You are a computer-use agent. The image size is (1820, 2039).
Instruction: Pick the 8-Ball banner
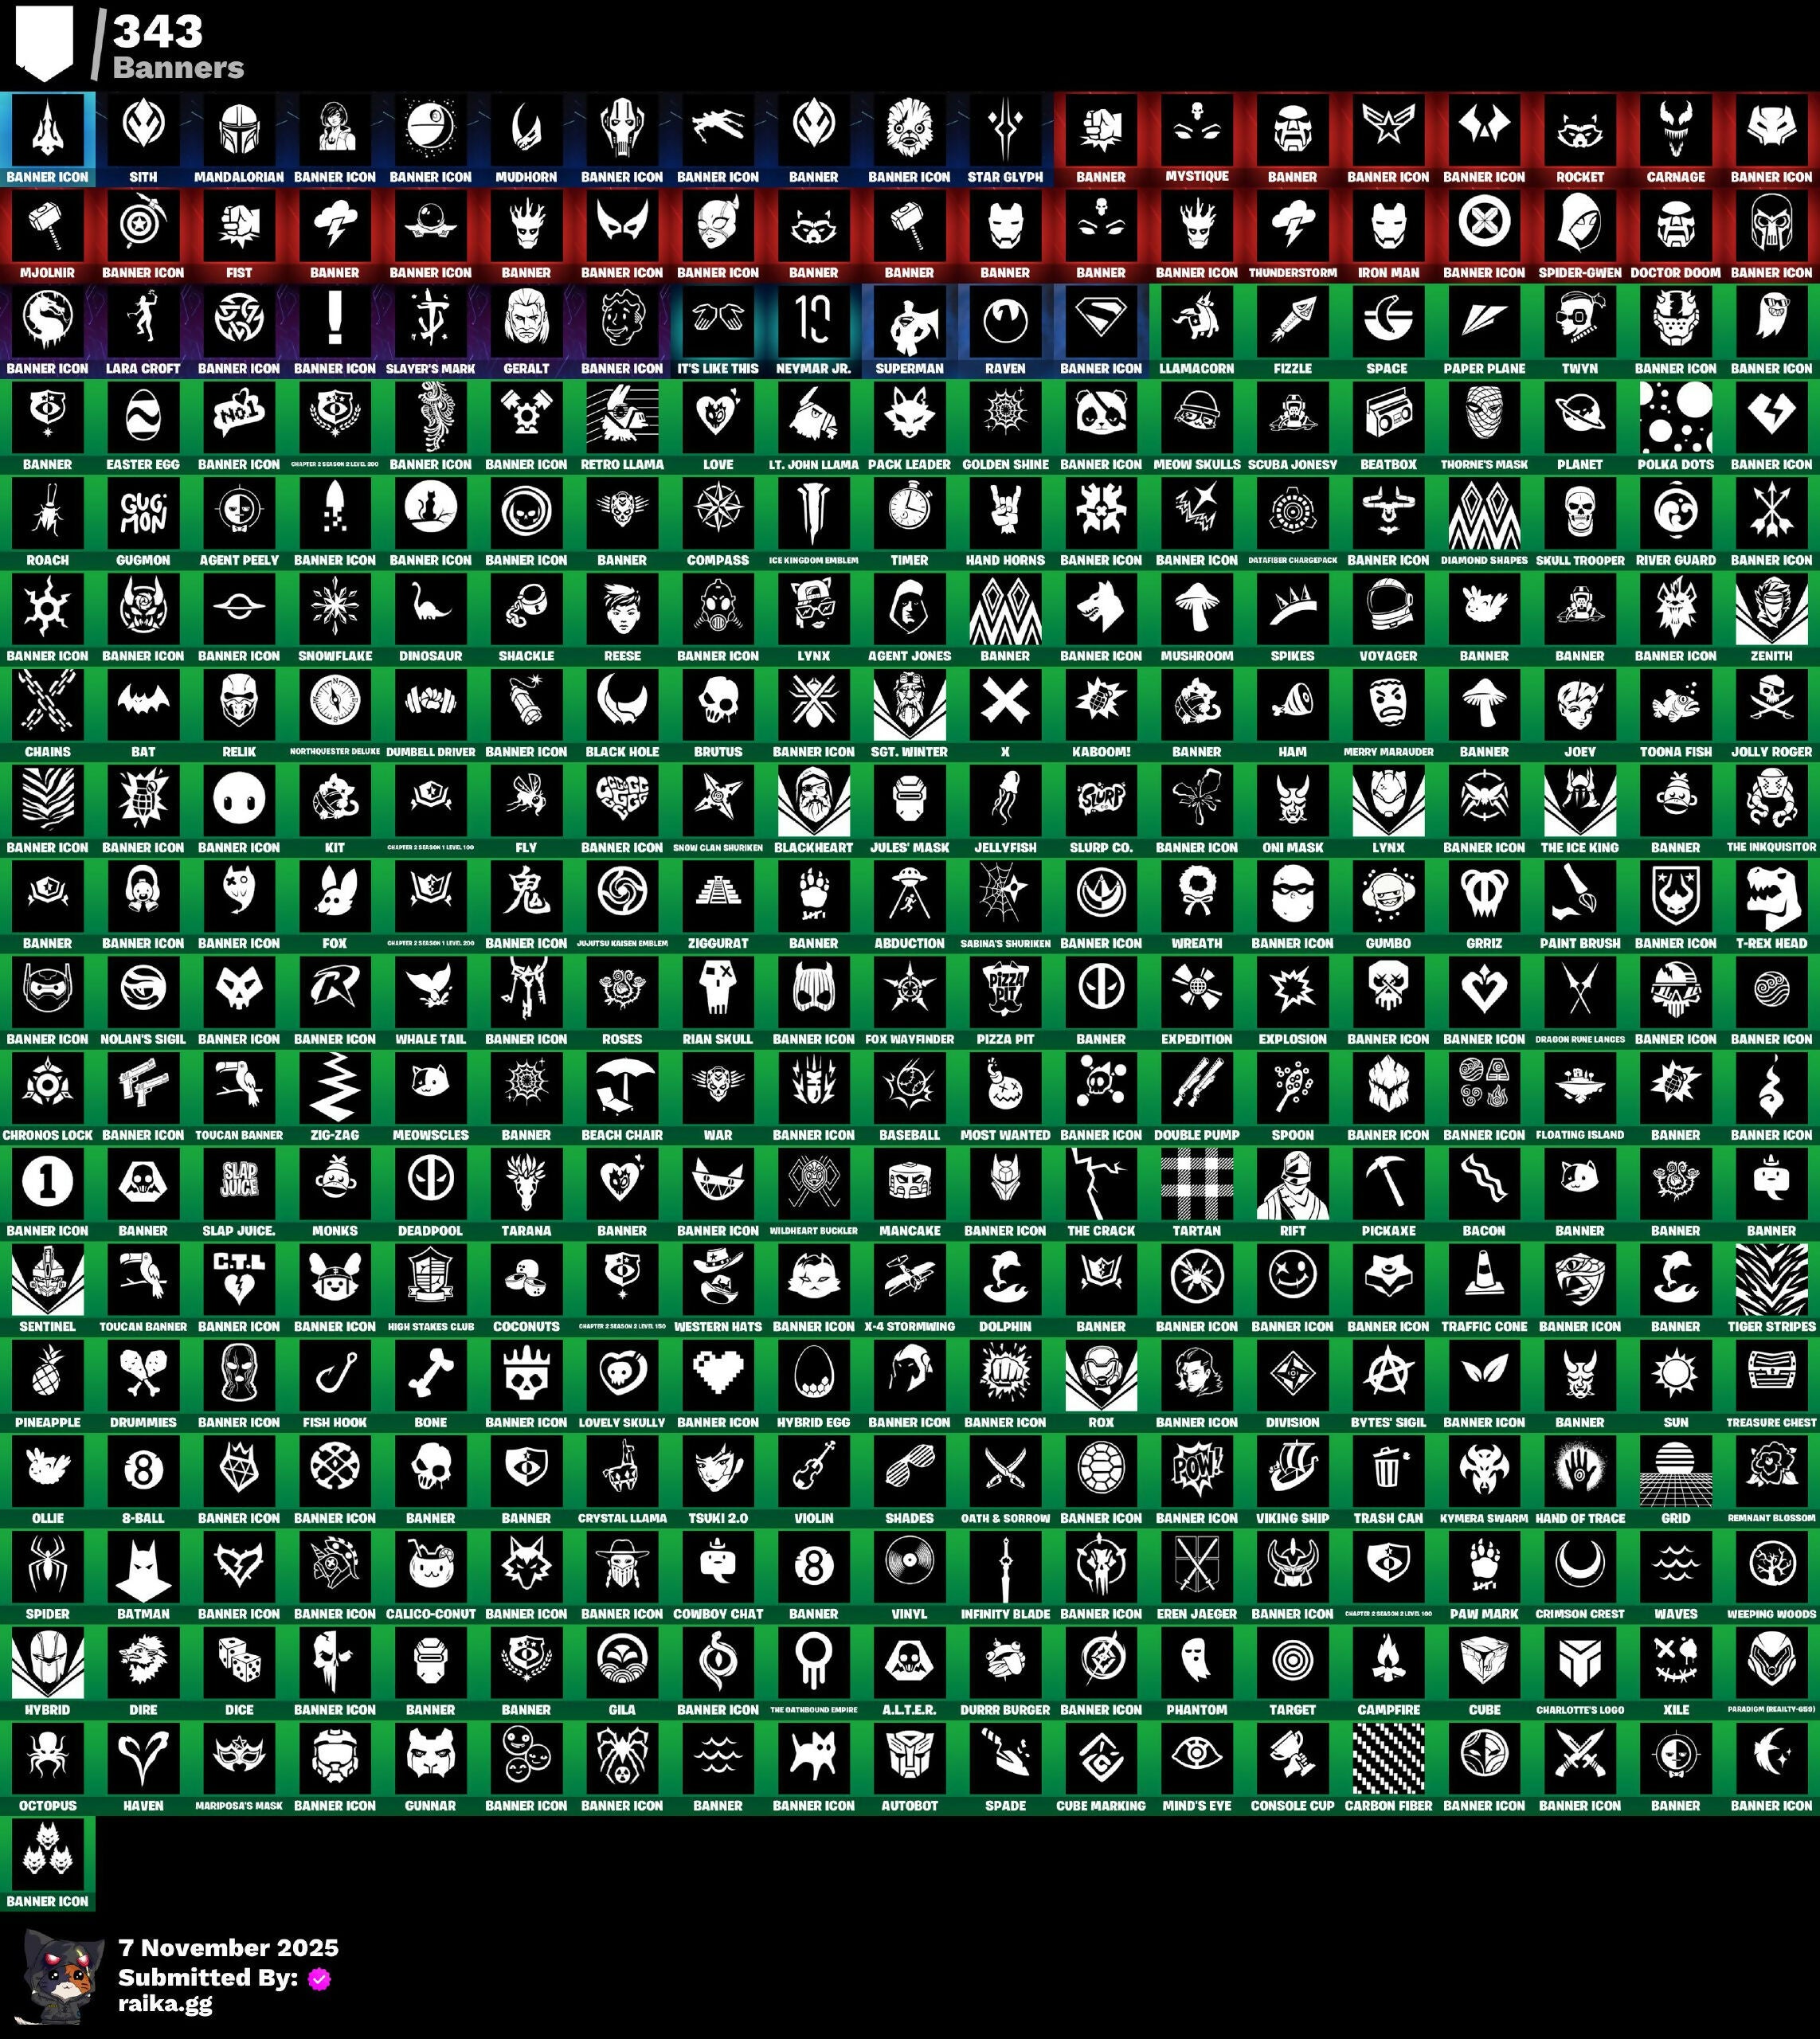click(x=143, y=1471)
